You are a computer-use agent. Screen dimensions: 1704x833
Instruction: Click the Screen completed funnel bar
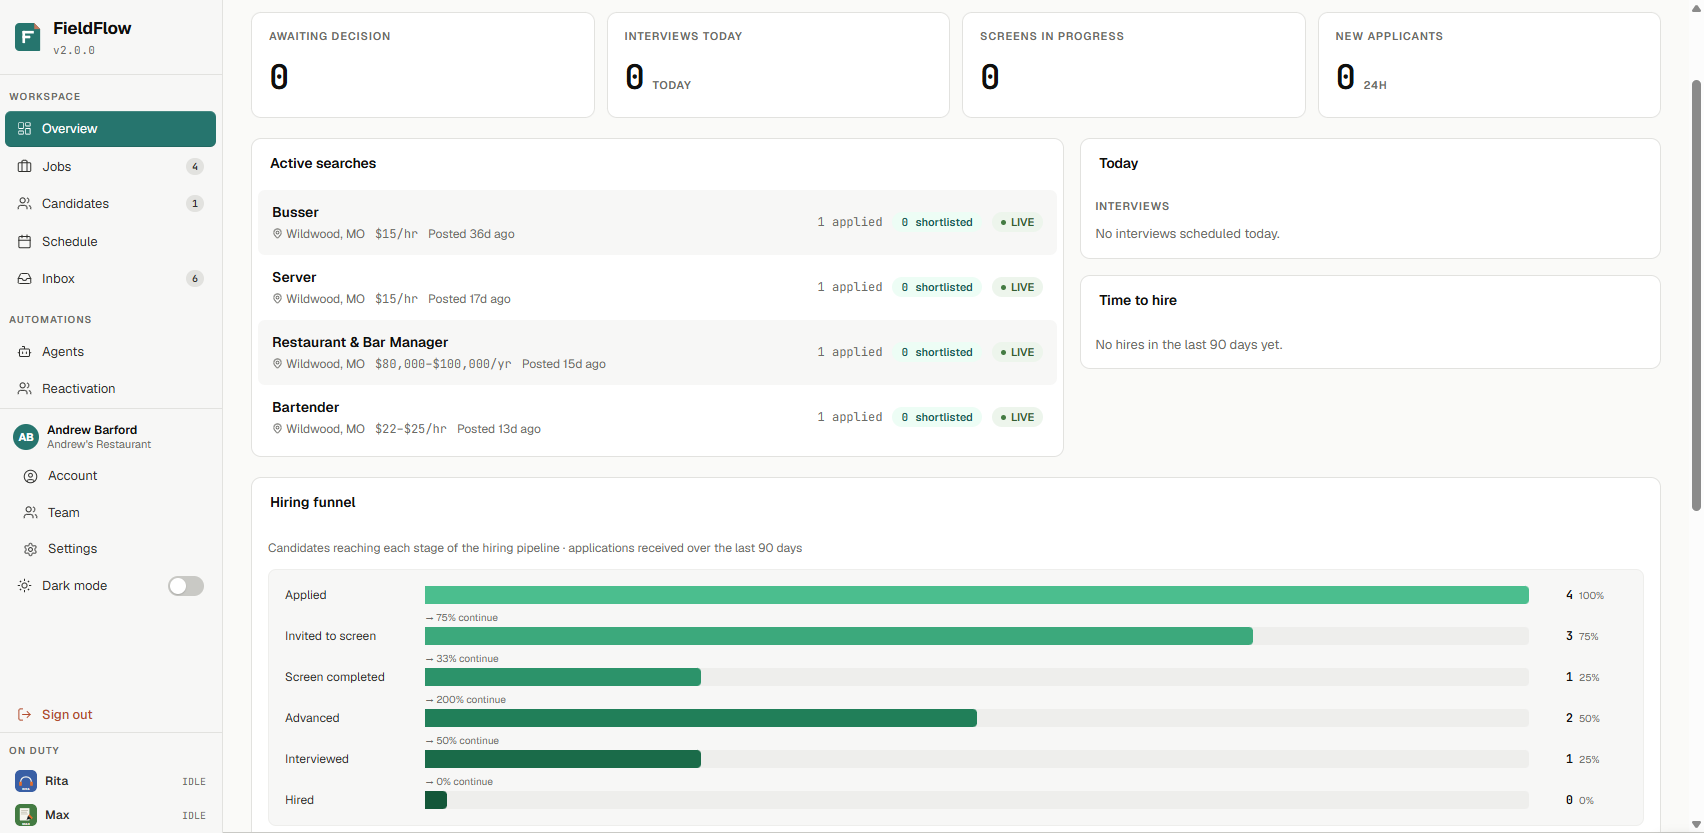563,677
